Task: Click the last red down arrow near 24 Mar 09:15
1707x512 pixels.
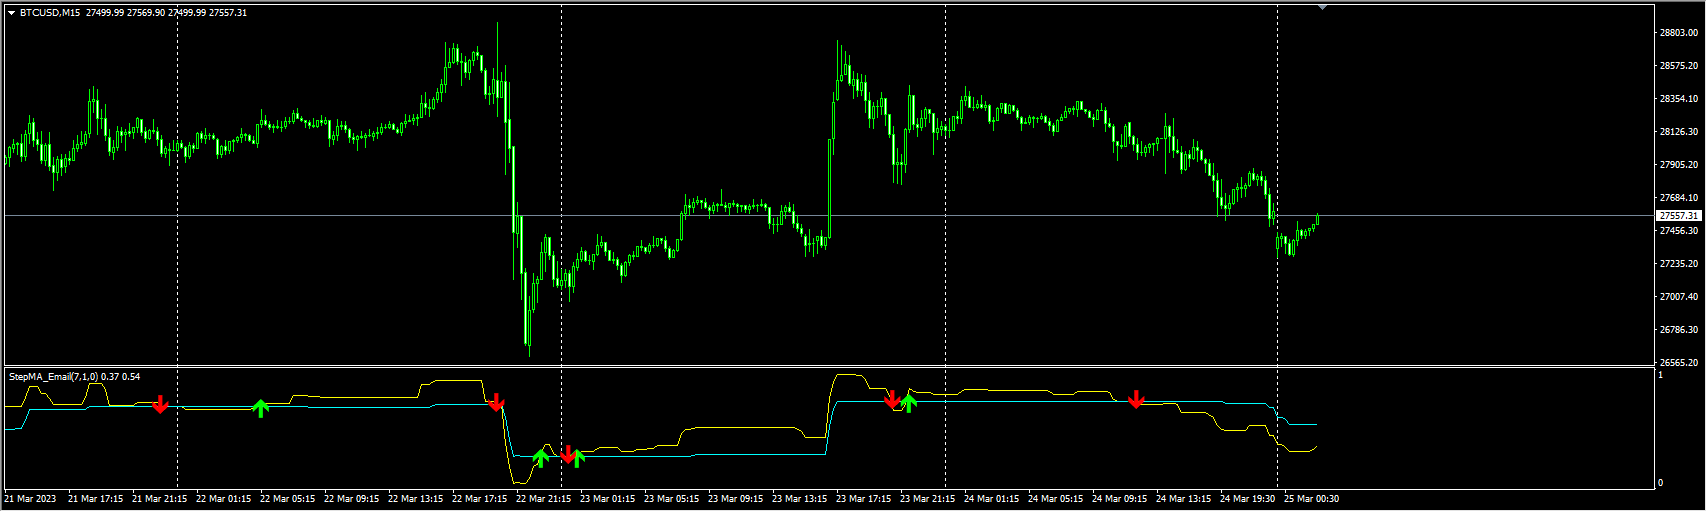Action: tap(1136, 400)
